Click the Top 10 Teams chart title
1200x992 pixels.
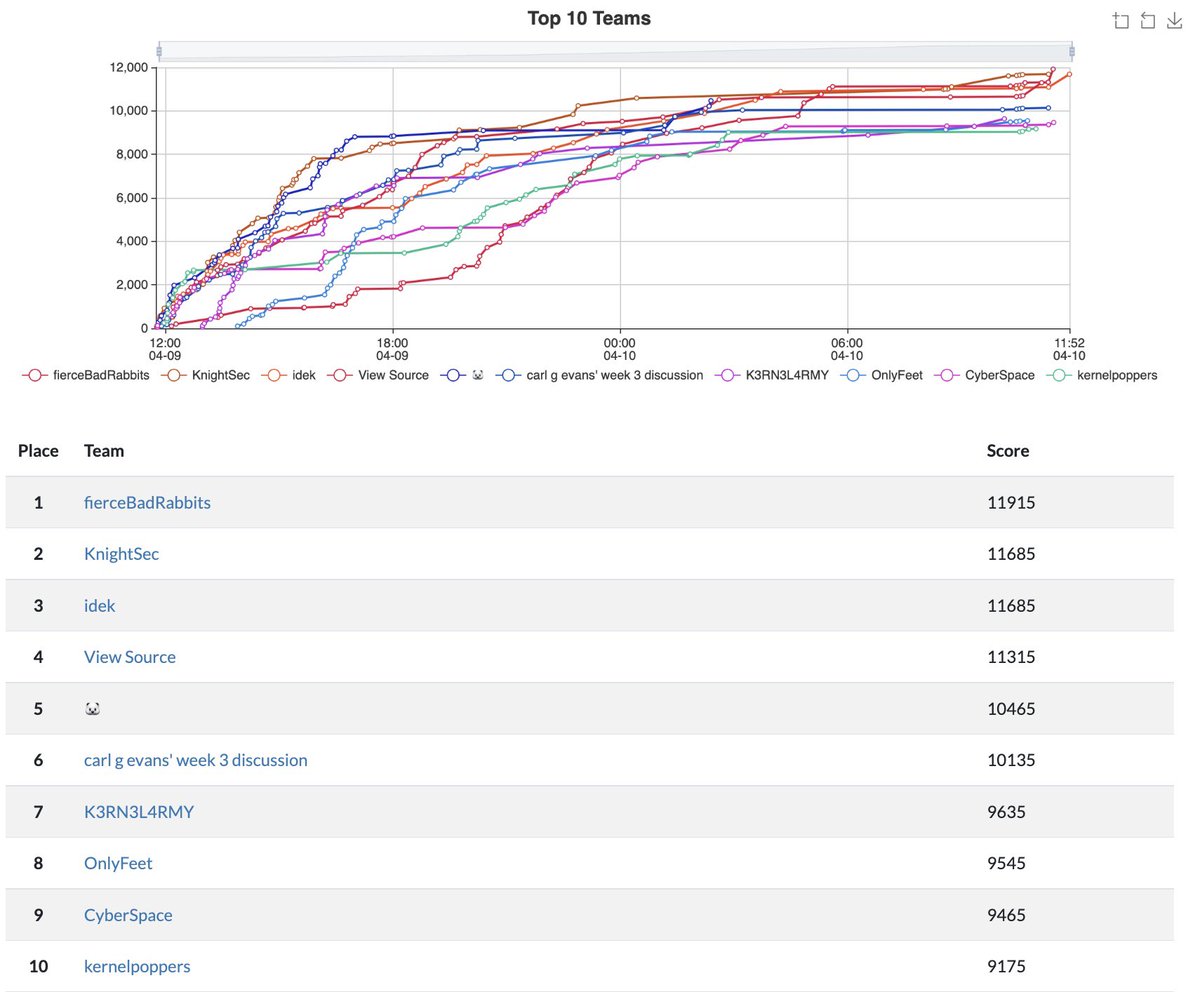[x=589, y=18]
